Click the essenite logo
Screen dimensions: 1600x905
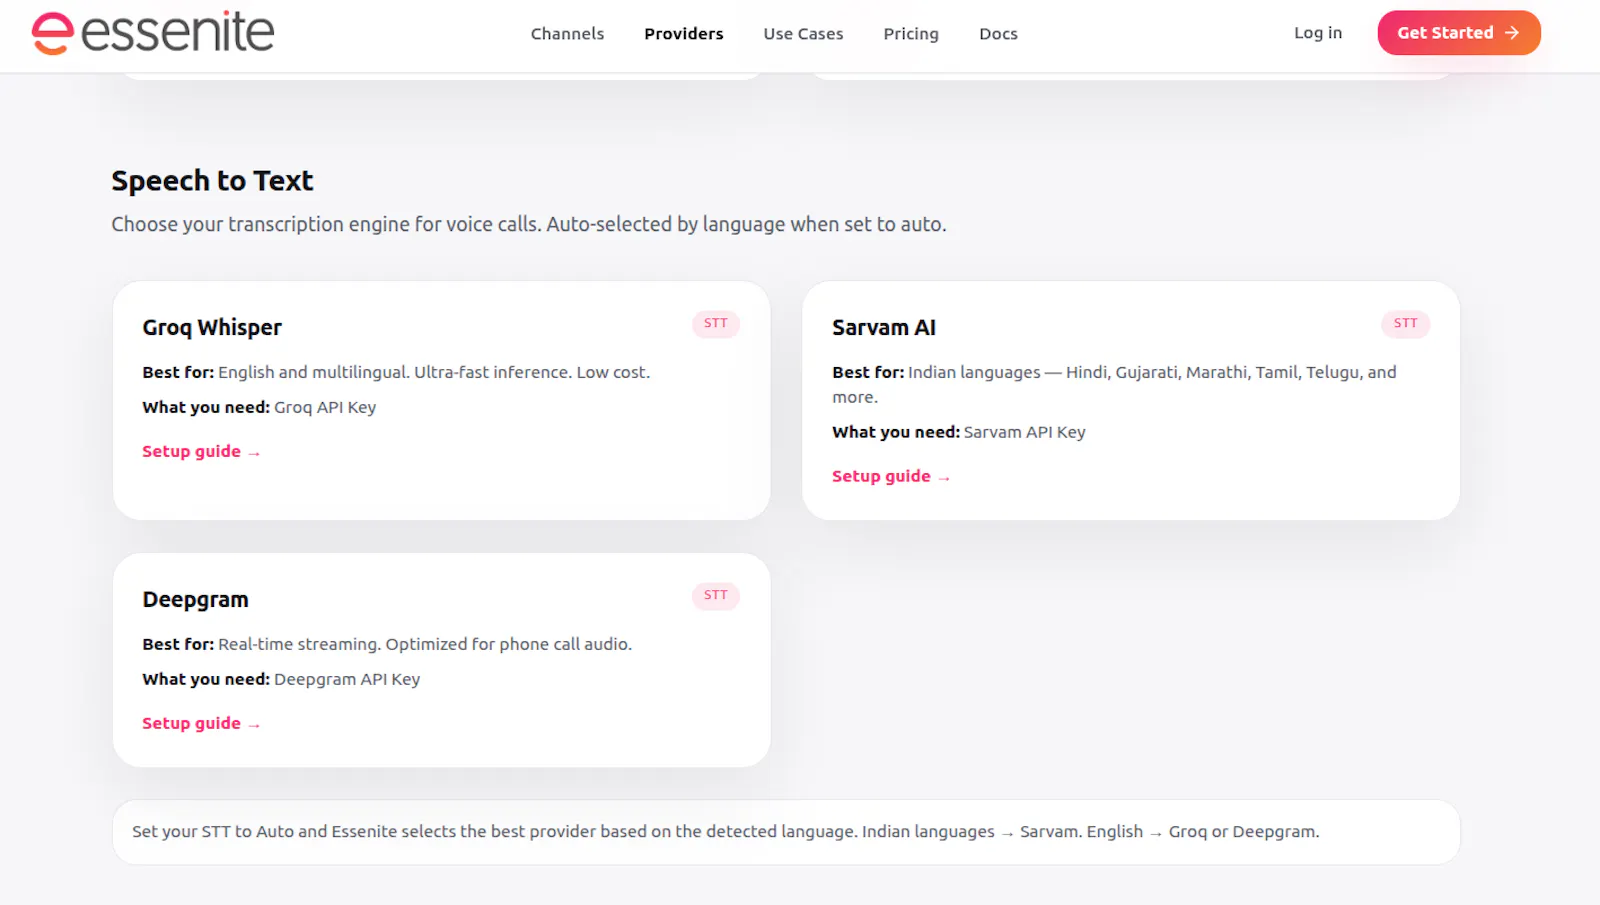(x=153, y=33)
